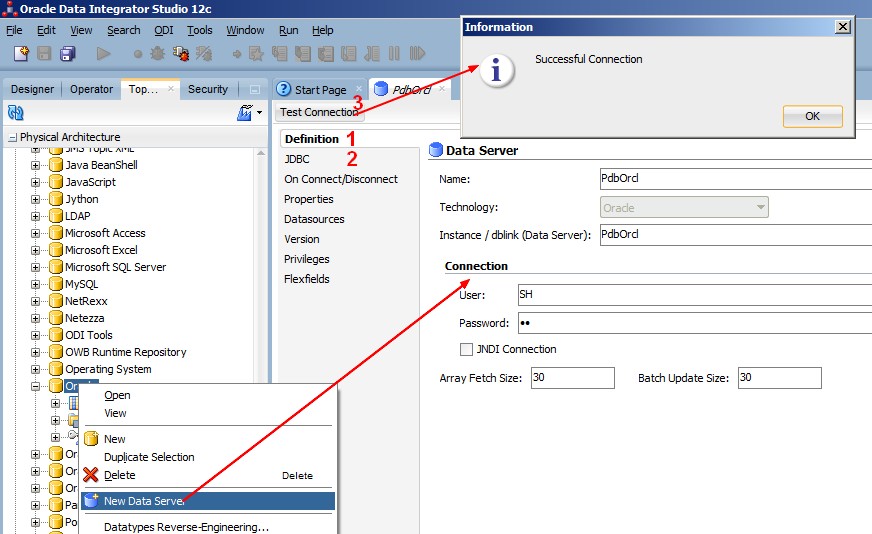Click the MySQL technology icon
Screen dimensions: 872x534
coord(56,284)
